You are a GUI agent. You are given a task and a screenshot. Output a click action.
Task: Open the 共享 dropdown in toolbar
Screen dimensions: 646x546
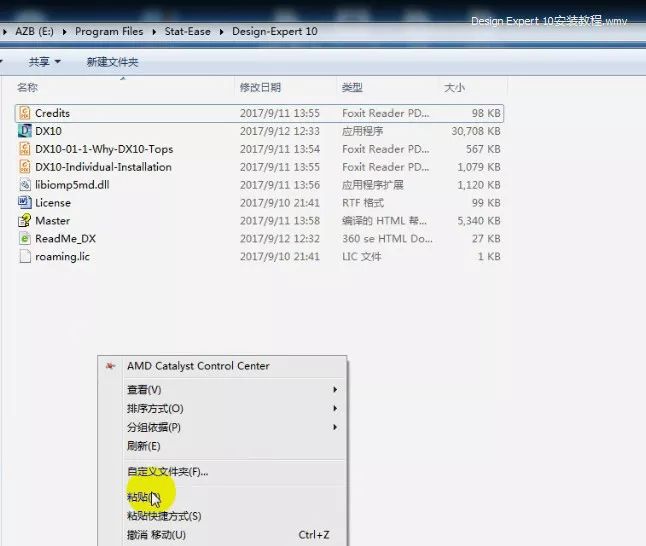click(x=44, y=62)
